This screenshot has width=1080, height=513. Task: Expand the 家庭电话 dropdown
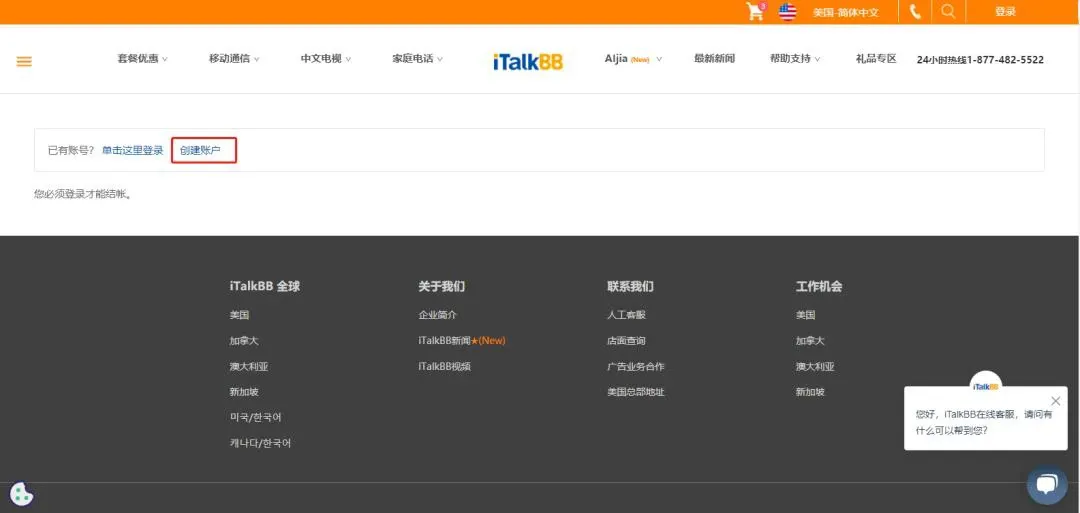click(x=417, y=59)
